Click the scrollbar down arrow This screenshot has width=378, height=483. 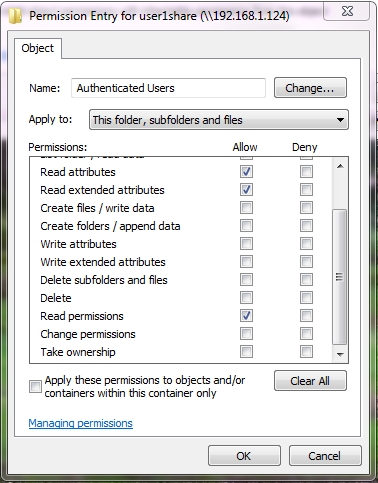tap(340, 355)
